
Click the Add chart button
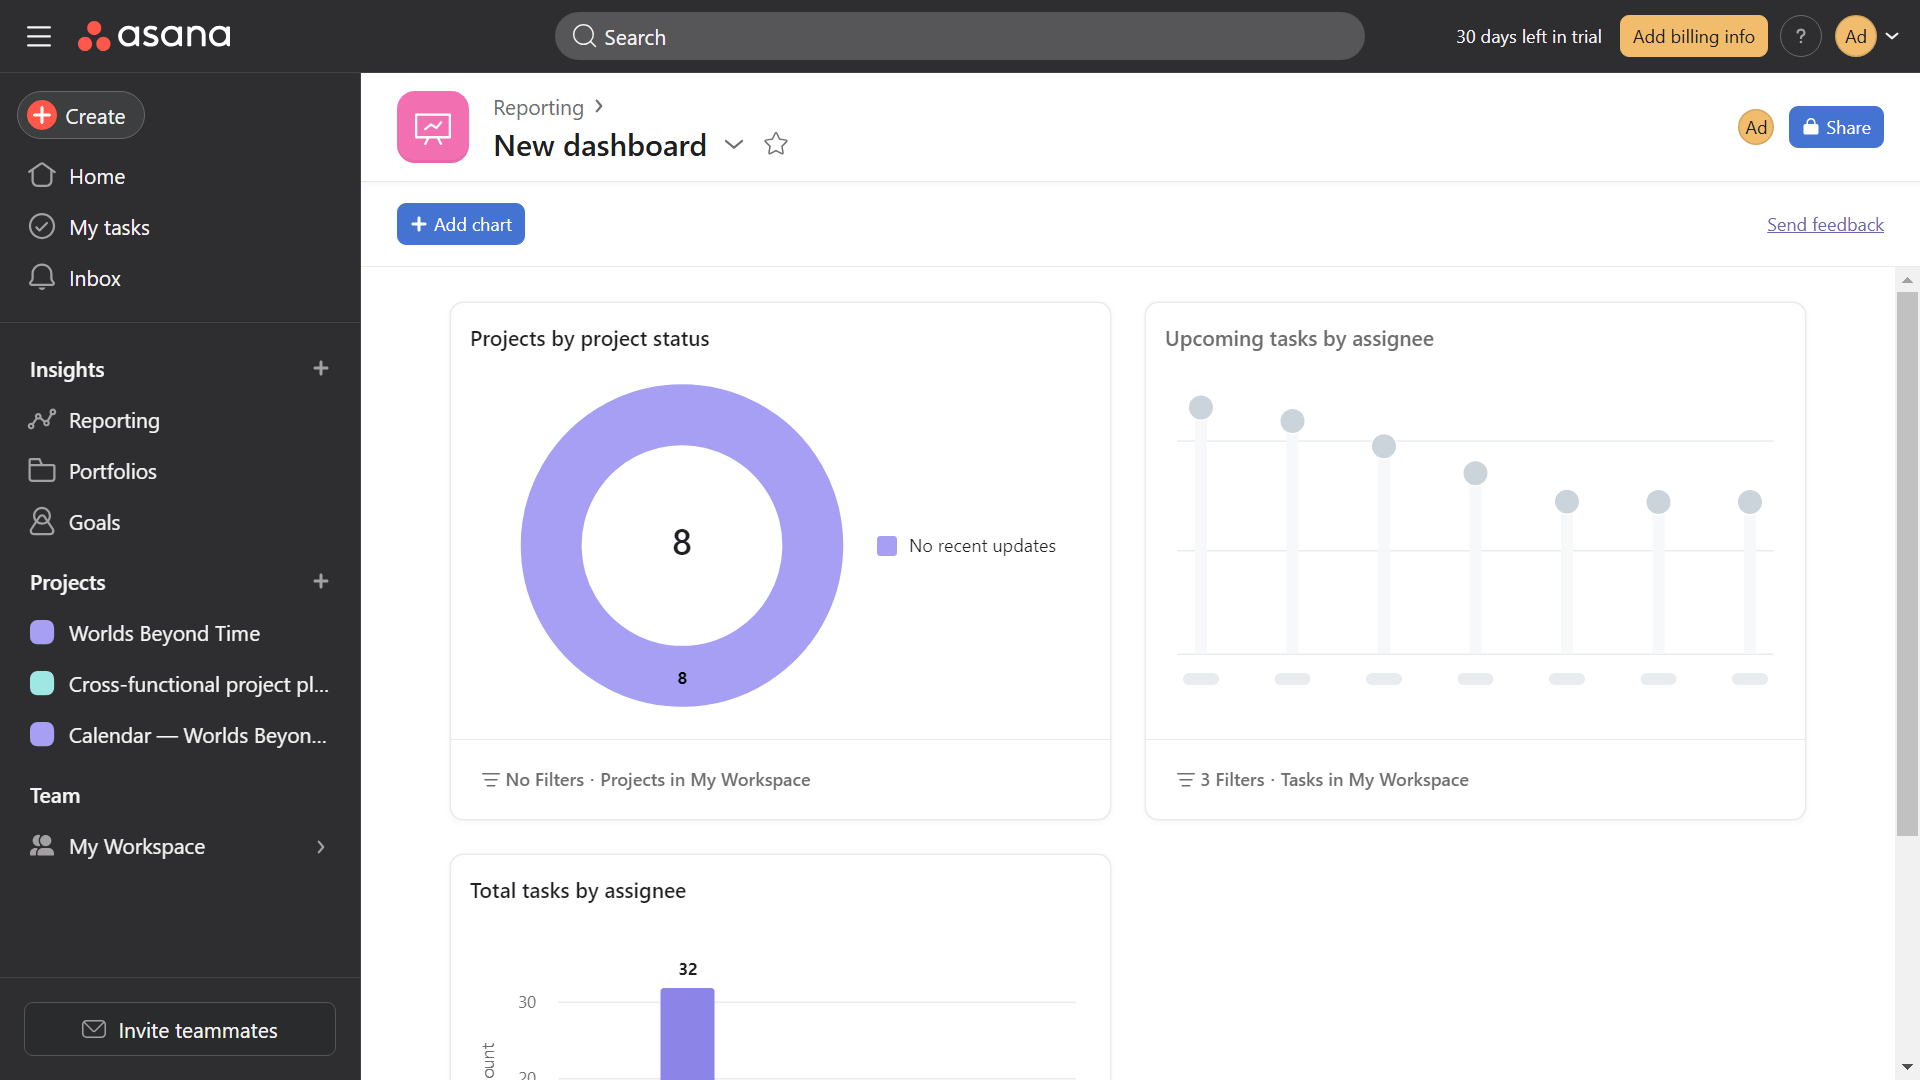(460, 223)
